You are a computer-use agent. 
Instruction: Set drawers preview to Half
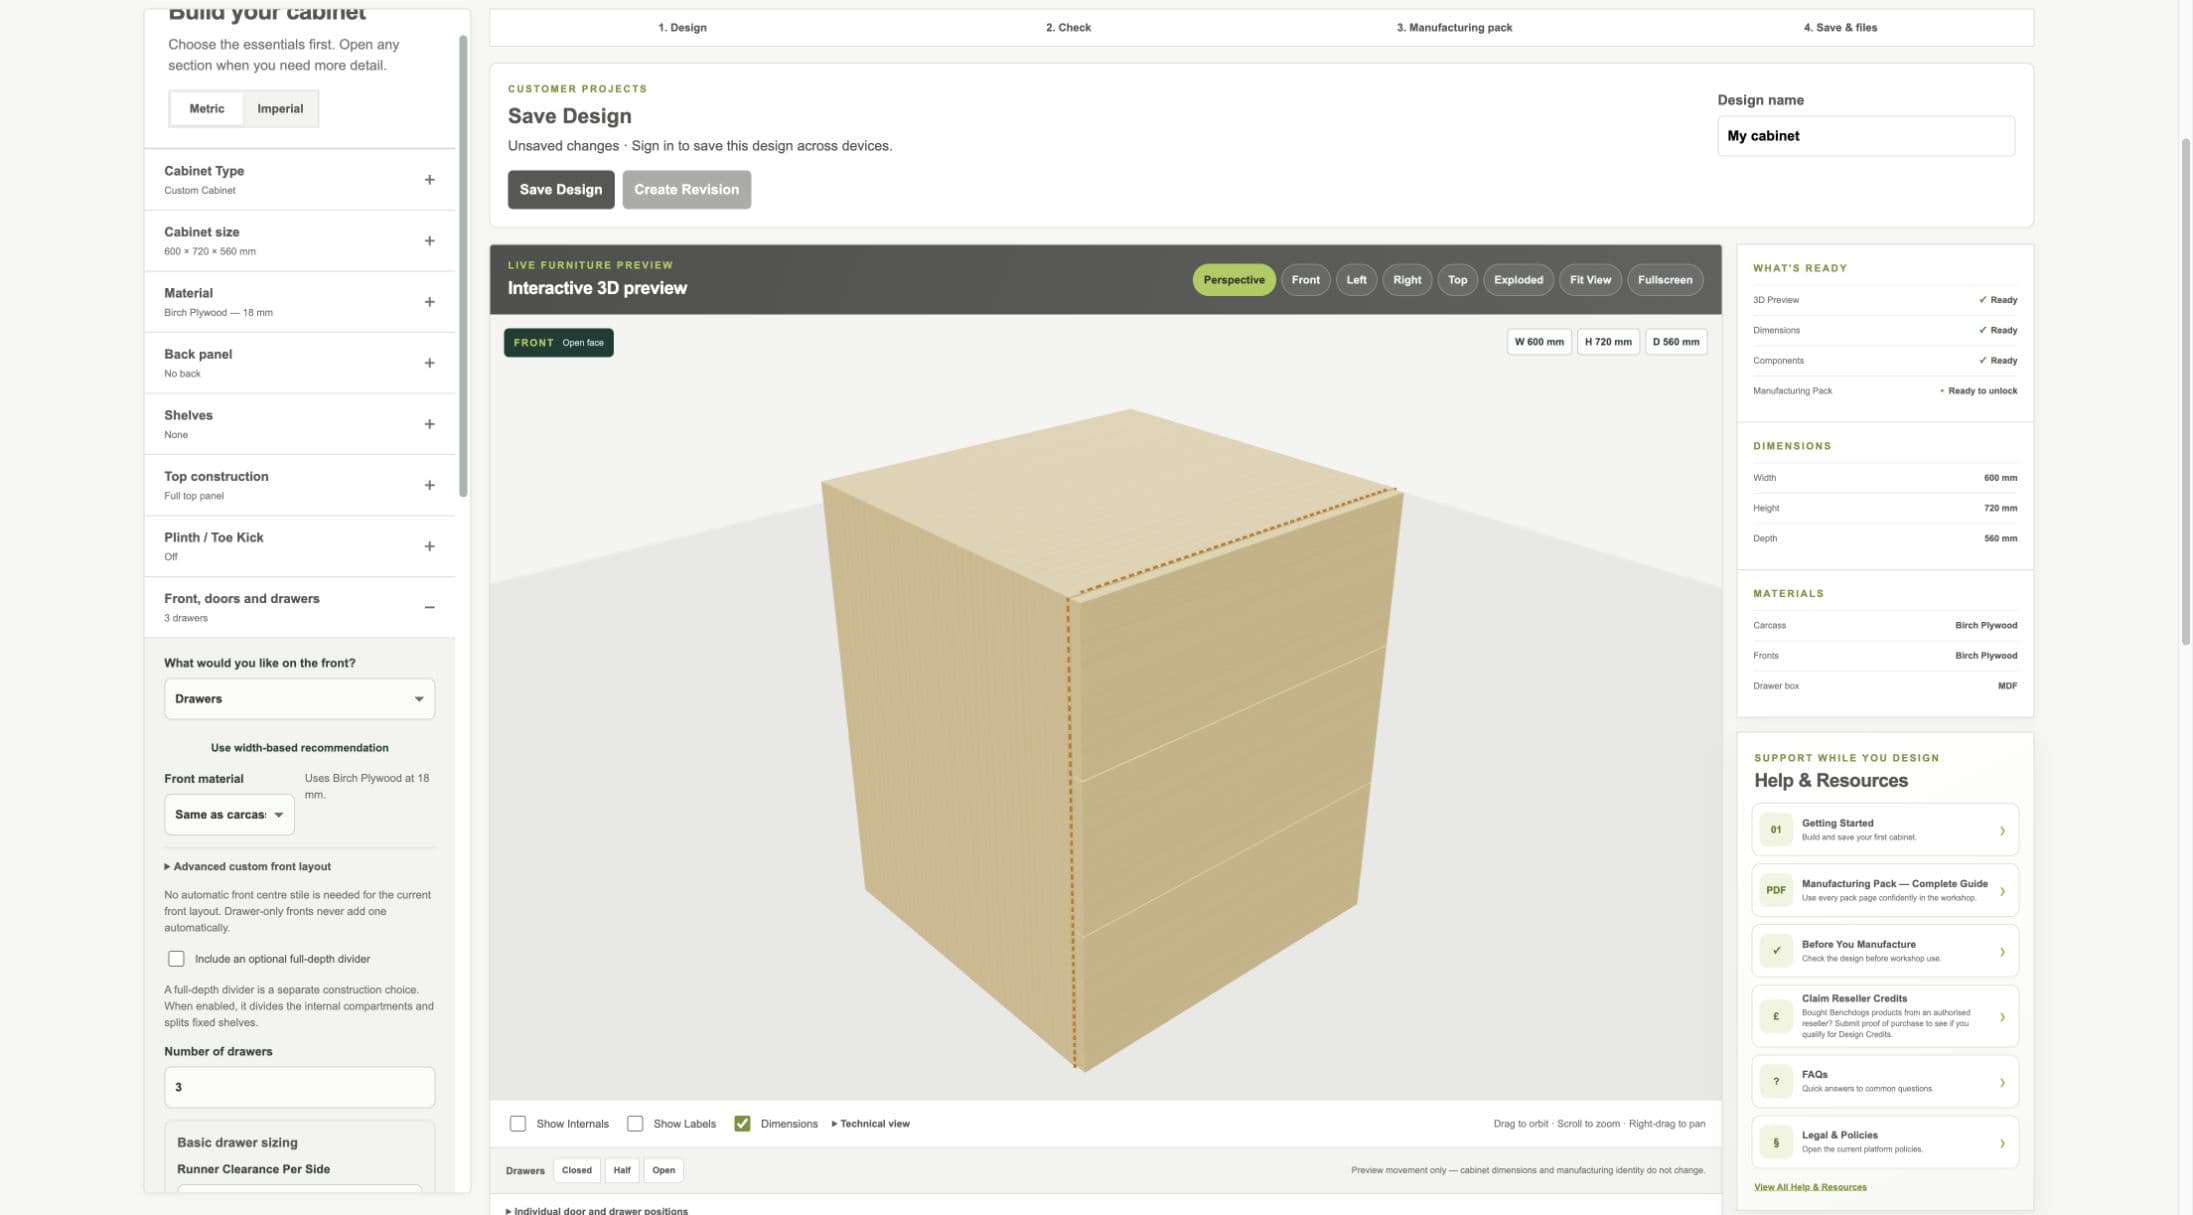click(x=622, y=1170)
